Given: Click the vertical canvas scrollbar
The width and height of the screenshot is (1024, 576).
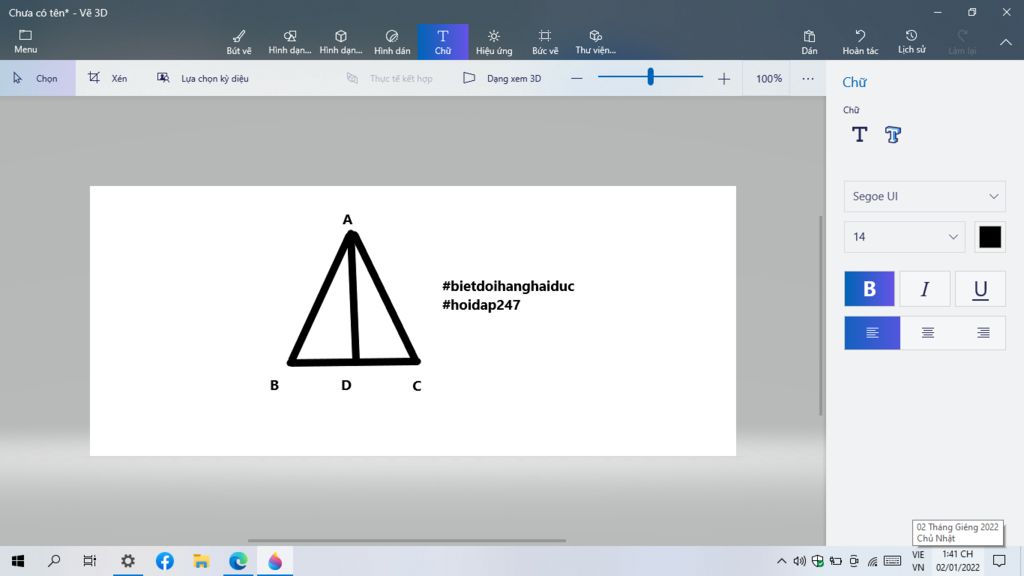Looking at the screenshot, I should pyautogui.click(x=821, y=315).
